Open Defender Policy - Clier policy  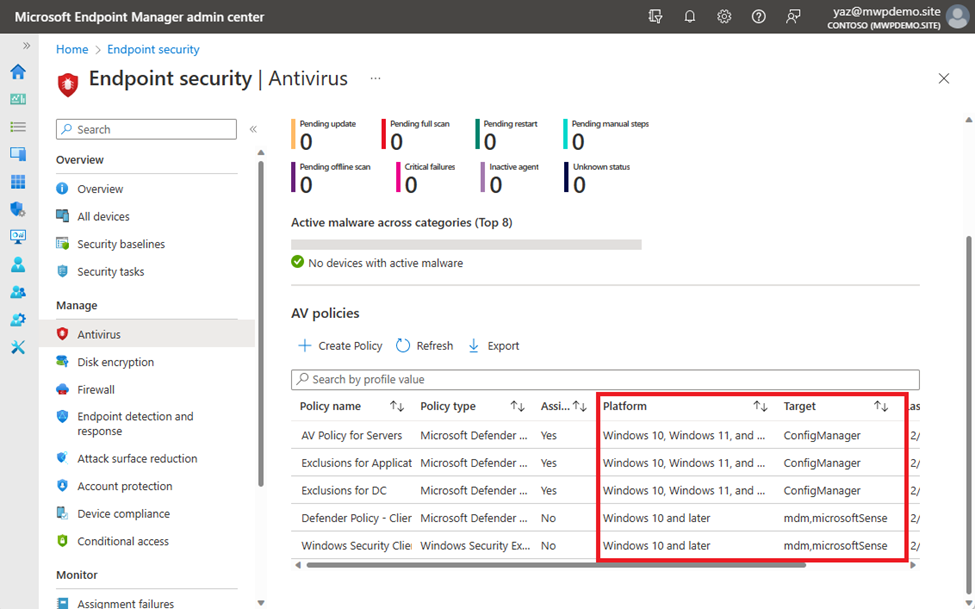coord(356,518)
